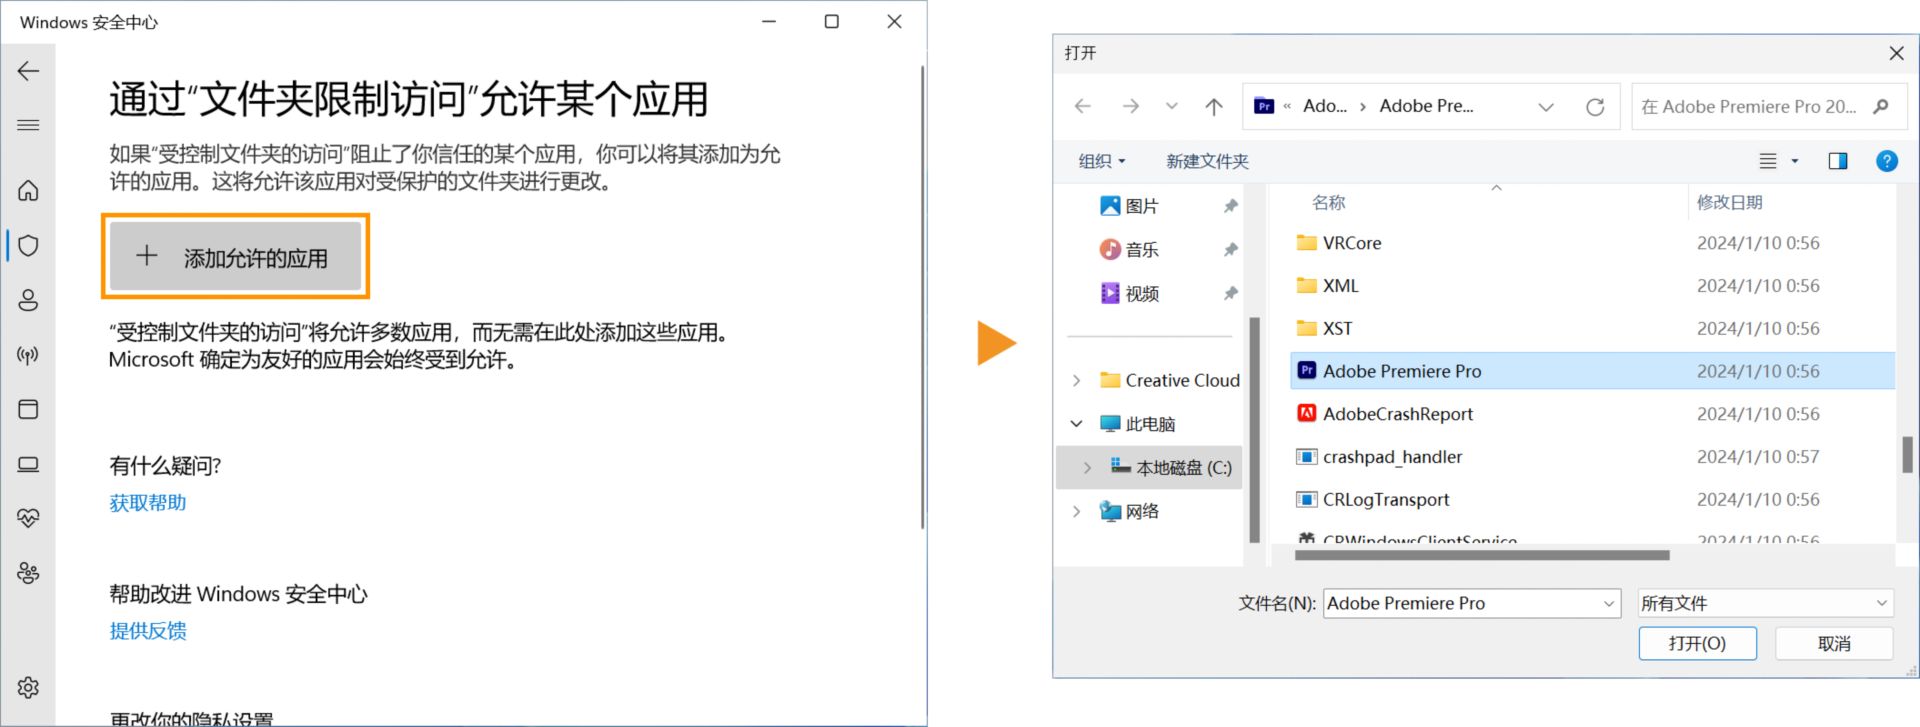Viewport: 1920px width, 727px height.
Task: Open Firewall & network protection icon
Action: pyautogui.click(x=28, y=355)
